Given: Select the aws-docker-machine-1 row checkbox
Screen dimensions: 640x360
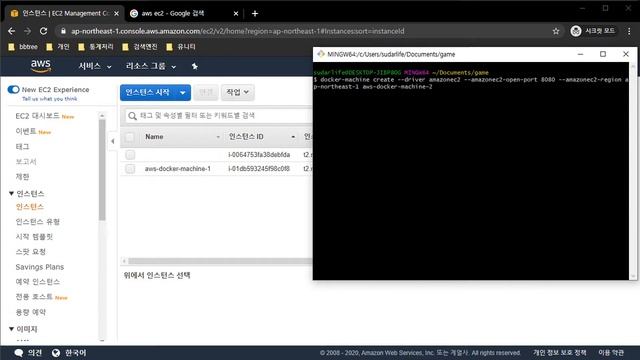Looking at the screenshot, I should [130, 169].
